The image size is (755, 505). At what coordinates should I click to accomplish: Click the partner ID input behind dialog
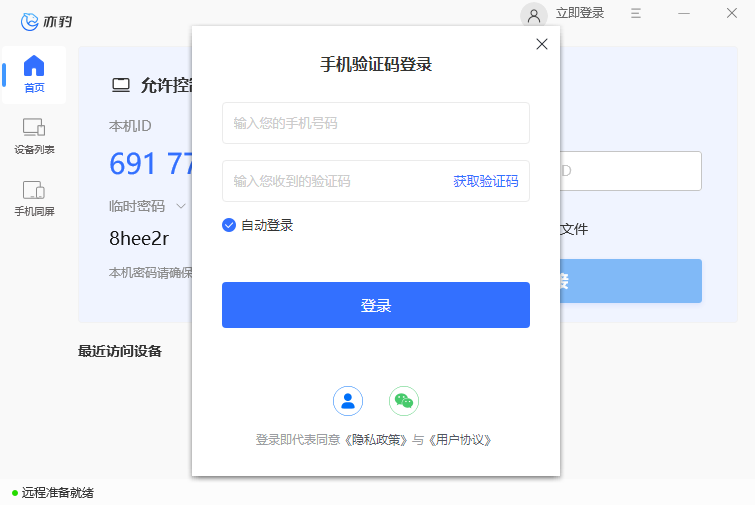631,171
